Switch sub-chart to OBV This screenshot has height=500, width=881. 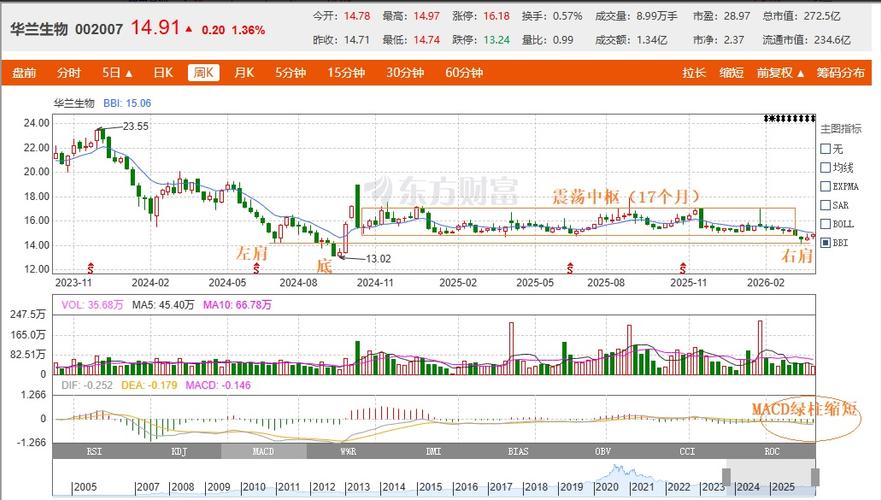[603, 451]
